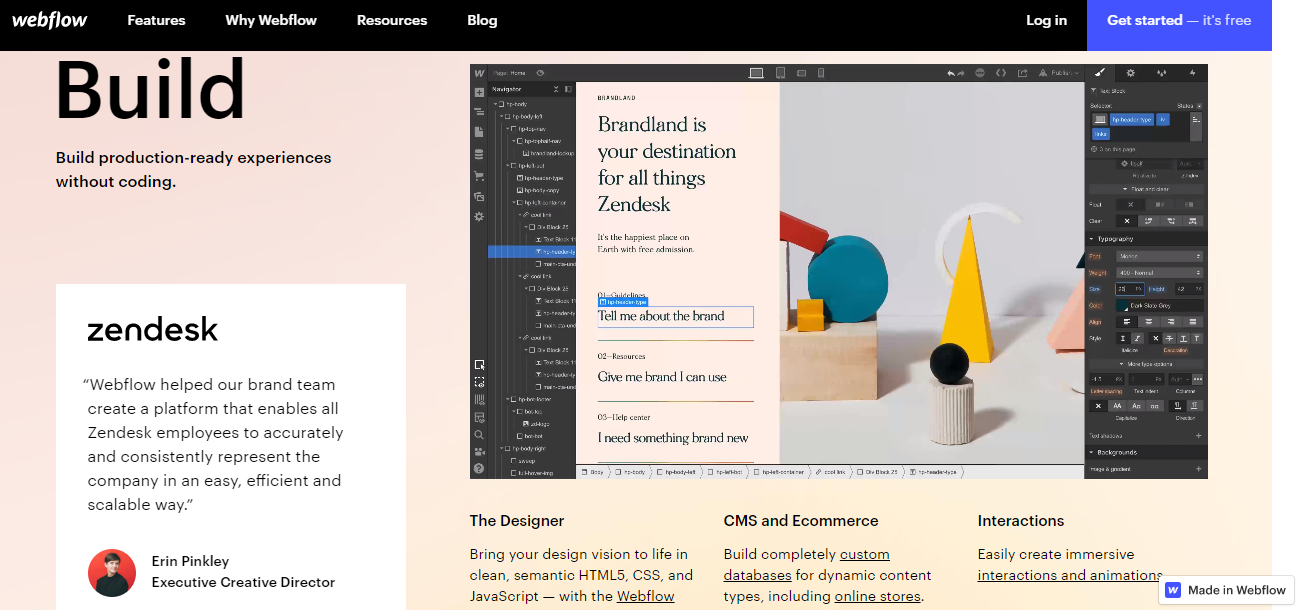Switch the canvas to the mobile portrait view

tap(821, 73)
